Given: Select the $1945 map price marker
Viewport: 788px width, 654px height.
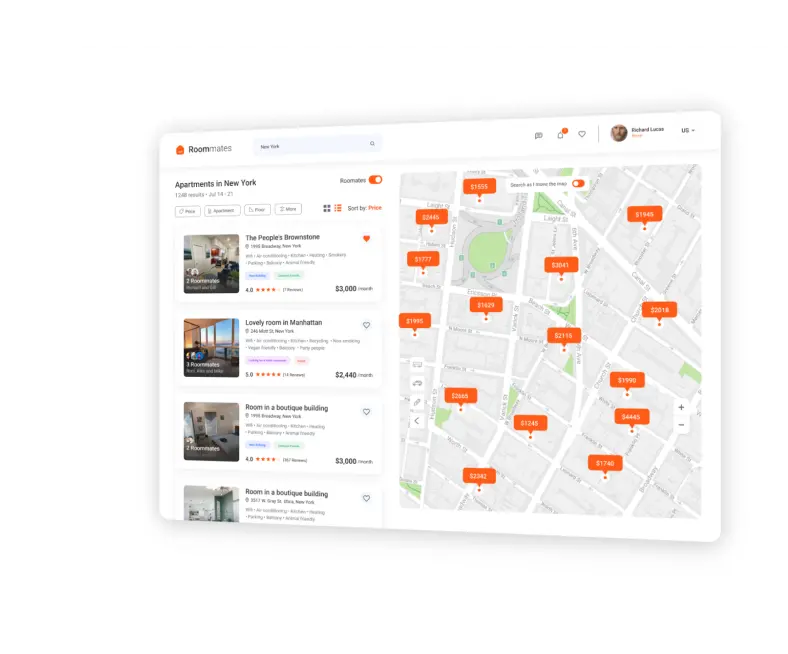Looking at the screenshot, I should click(x=644, y=215).
